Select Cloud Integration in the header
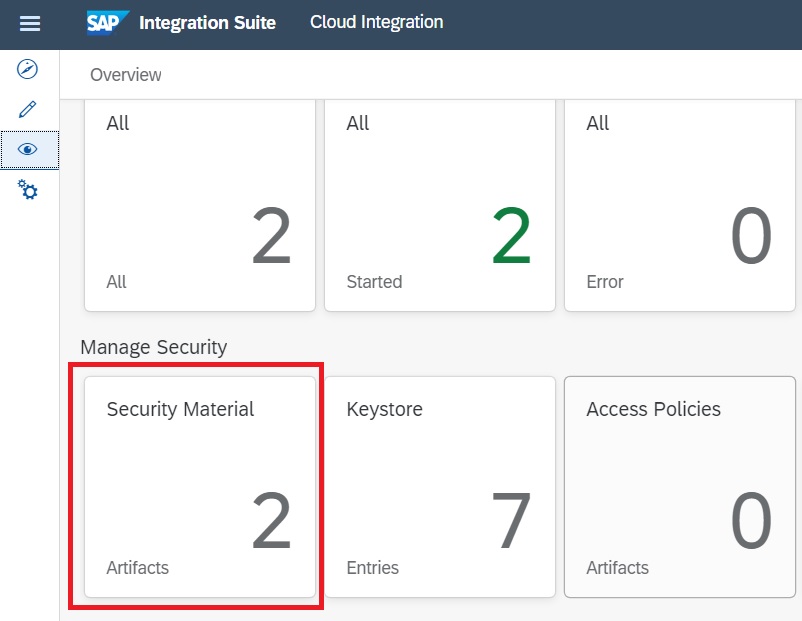Viewport: 802px width, 621px height. [x=376, y=22]
